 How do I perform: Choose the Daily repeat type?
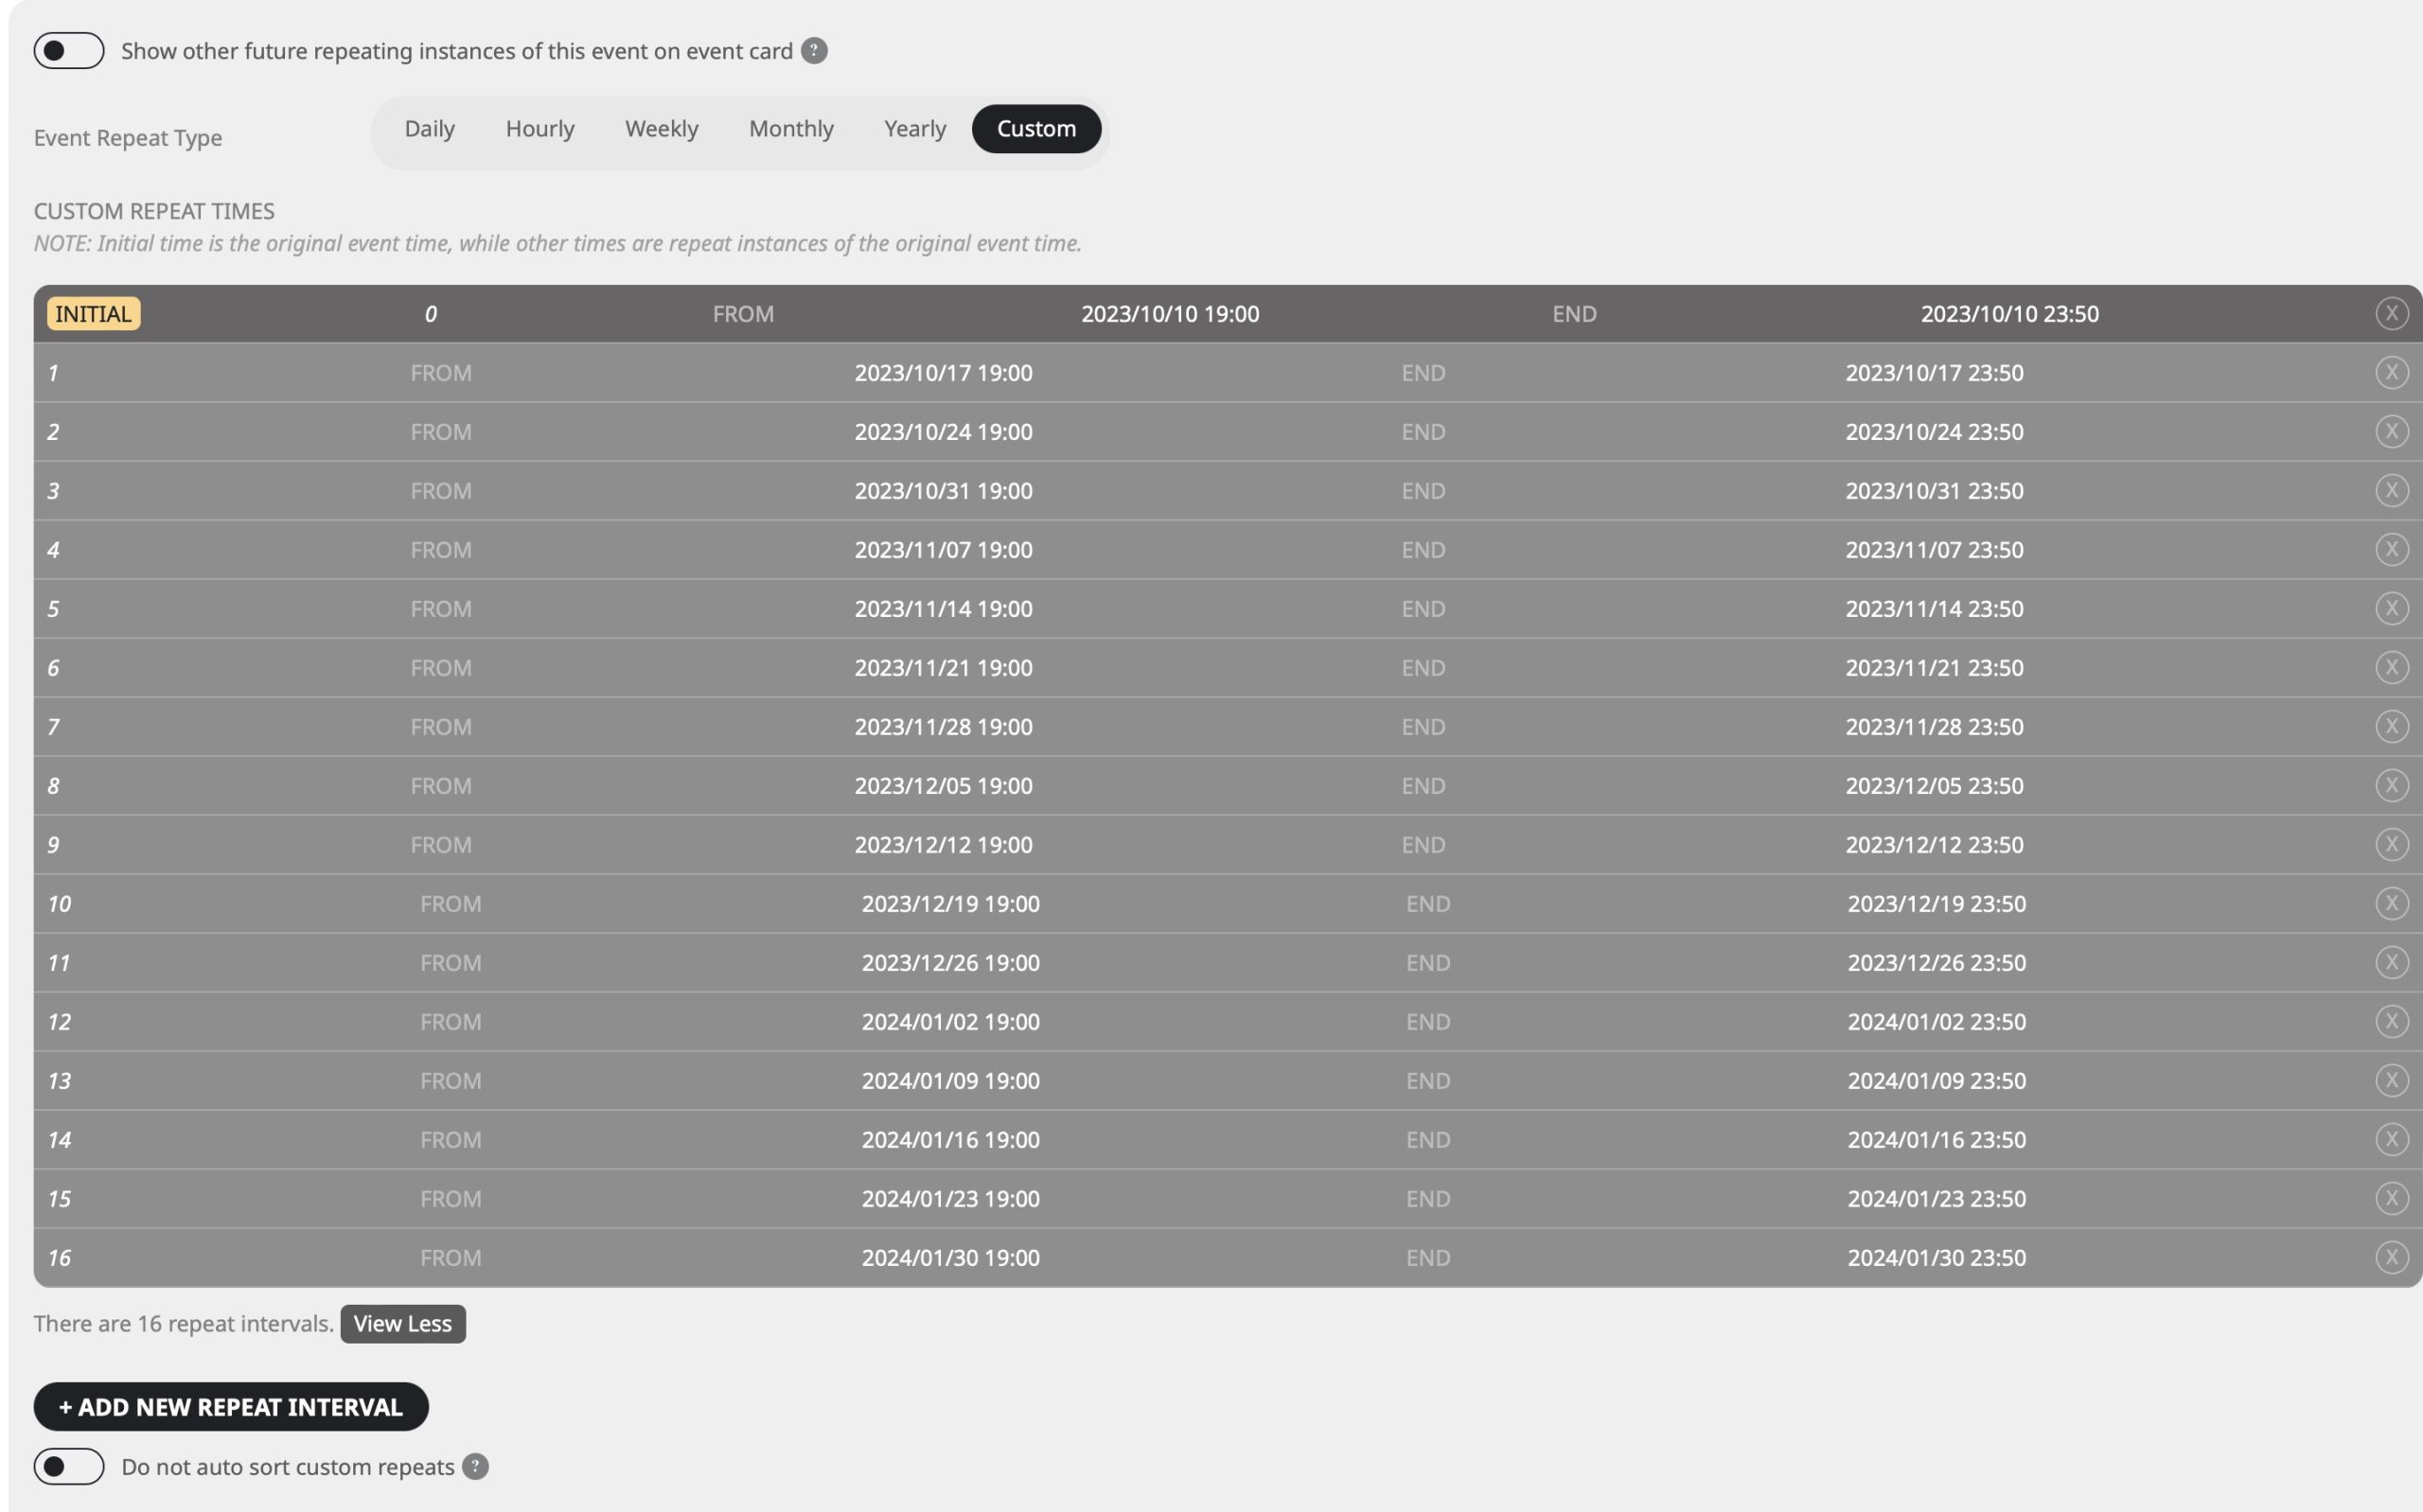pos(429,129)
